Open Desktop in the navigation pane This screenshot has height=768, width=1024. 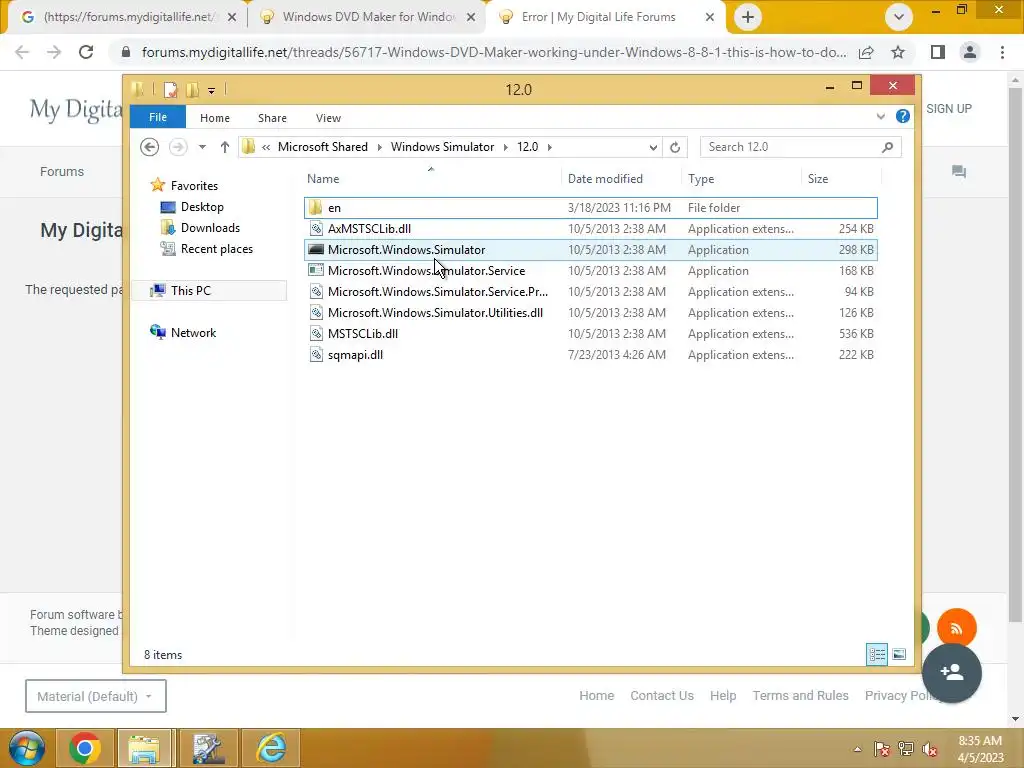[202, 207]
